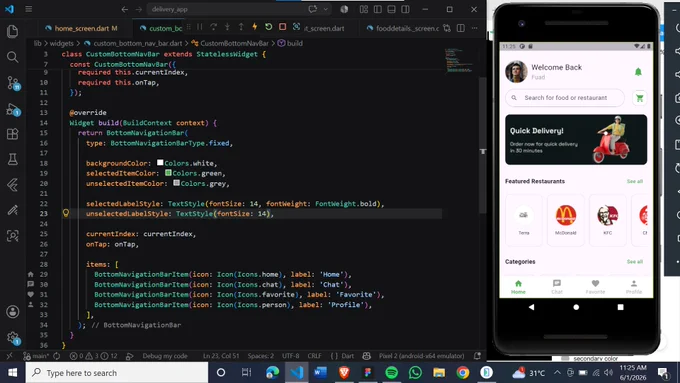Tap notification bell in the app emulator
This screenshot has width=680, height=383.
coord(638,72)
